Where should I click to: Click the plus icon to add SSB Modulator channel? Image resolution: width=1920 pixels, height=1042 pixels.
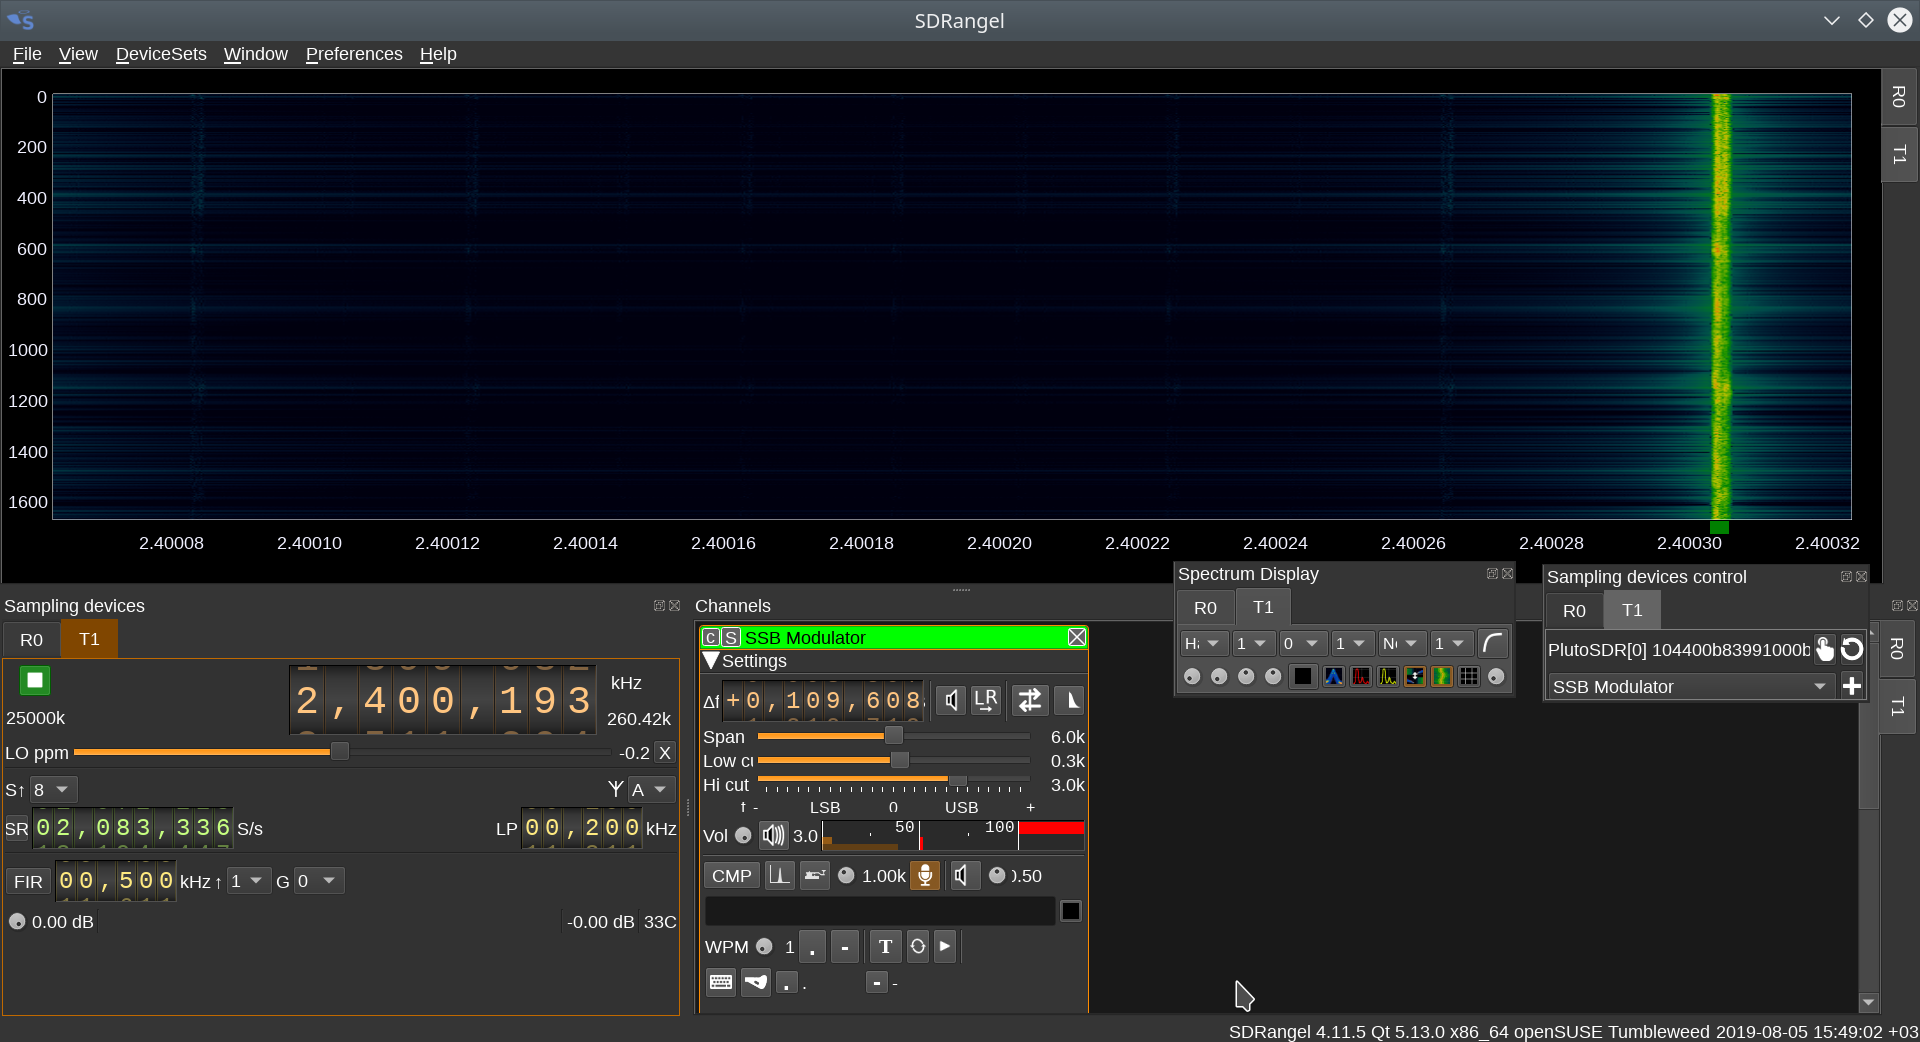1852,686
